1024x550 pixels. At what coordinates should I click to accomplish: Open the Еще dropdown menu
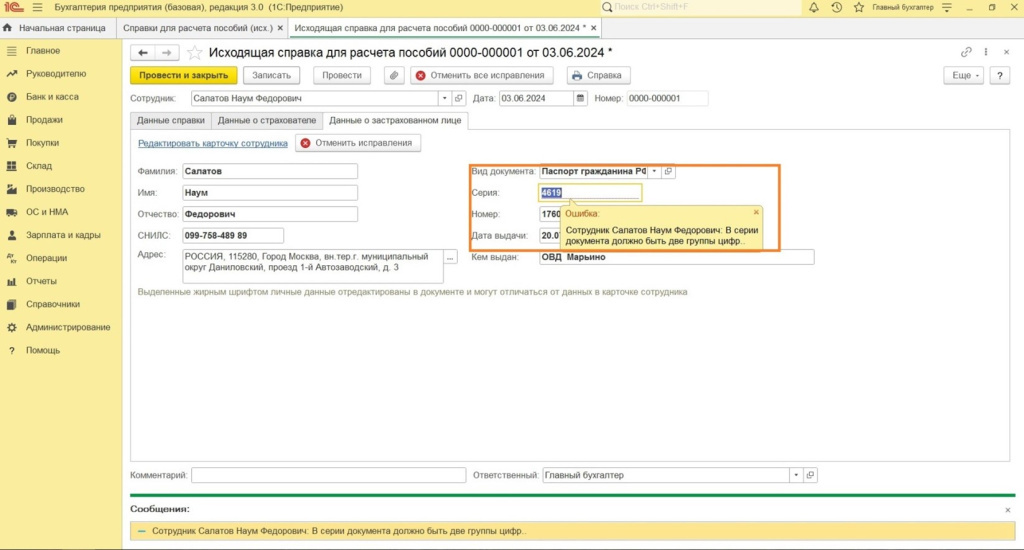point(963,75)
